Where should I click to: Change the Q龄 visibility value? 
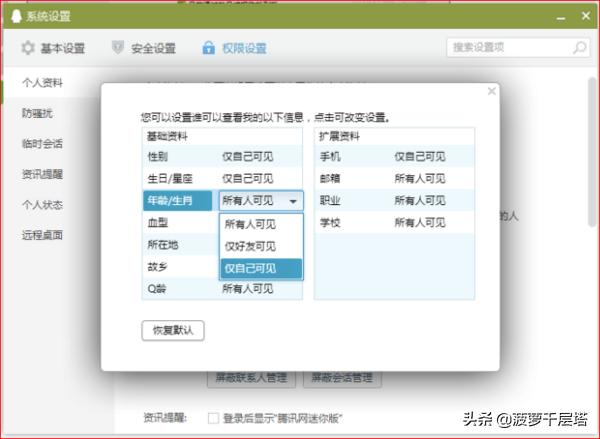248,289
